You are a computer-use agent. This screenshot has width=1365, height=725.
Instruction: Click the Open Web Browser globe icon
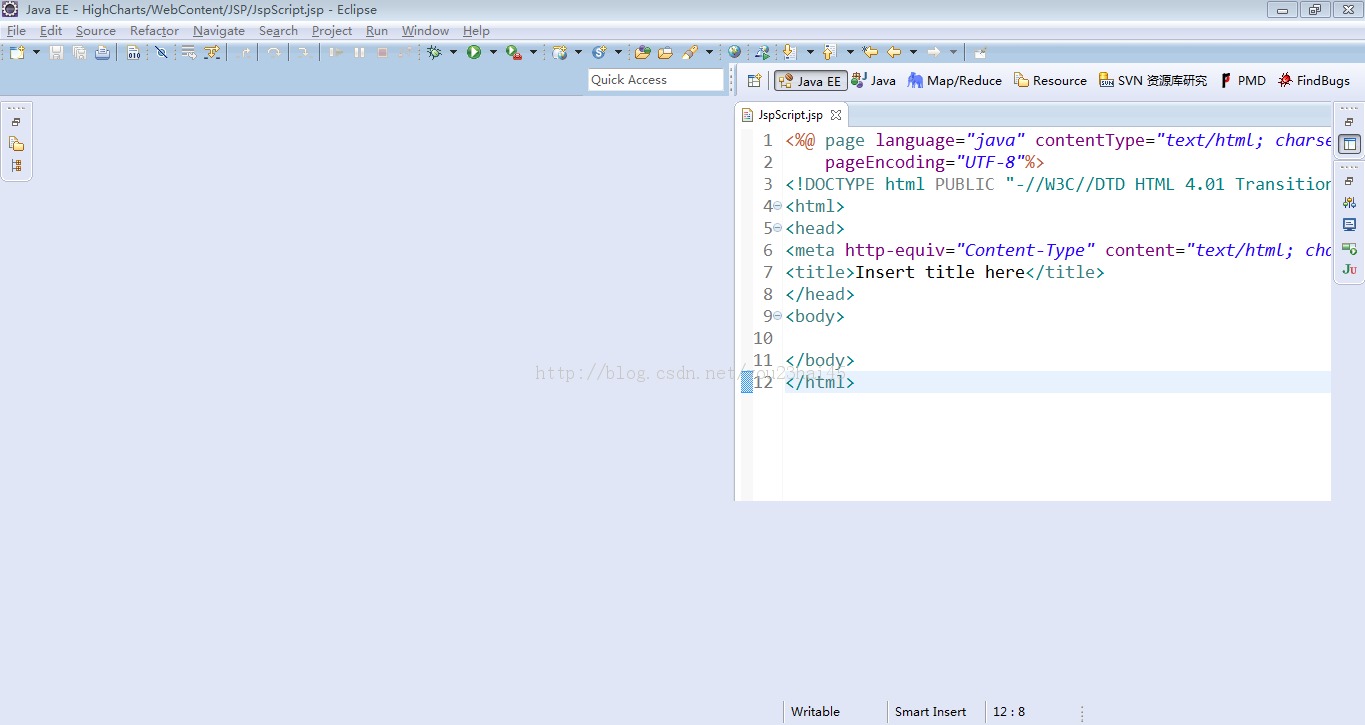[x=735, y=52]
